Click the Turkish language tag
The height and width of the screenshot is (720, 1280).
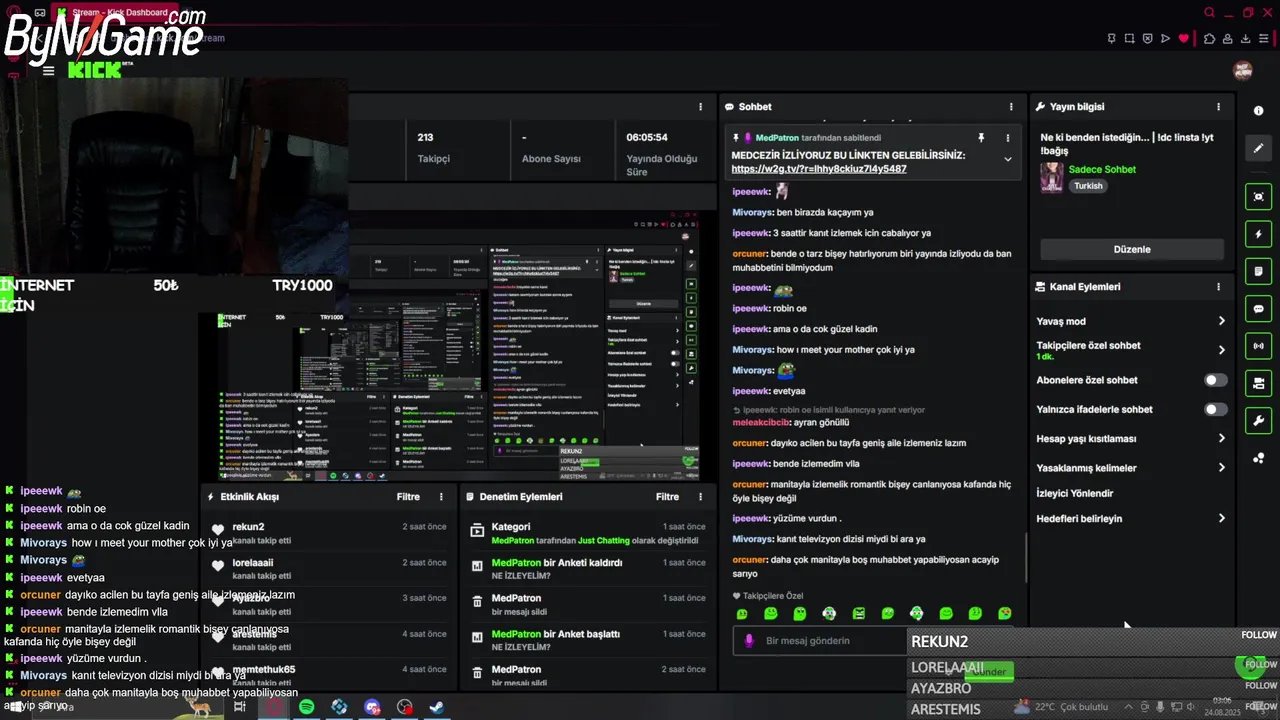(1088, 186)
